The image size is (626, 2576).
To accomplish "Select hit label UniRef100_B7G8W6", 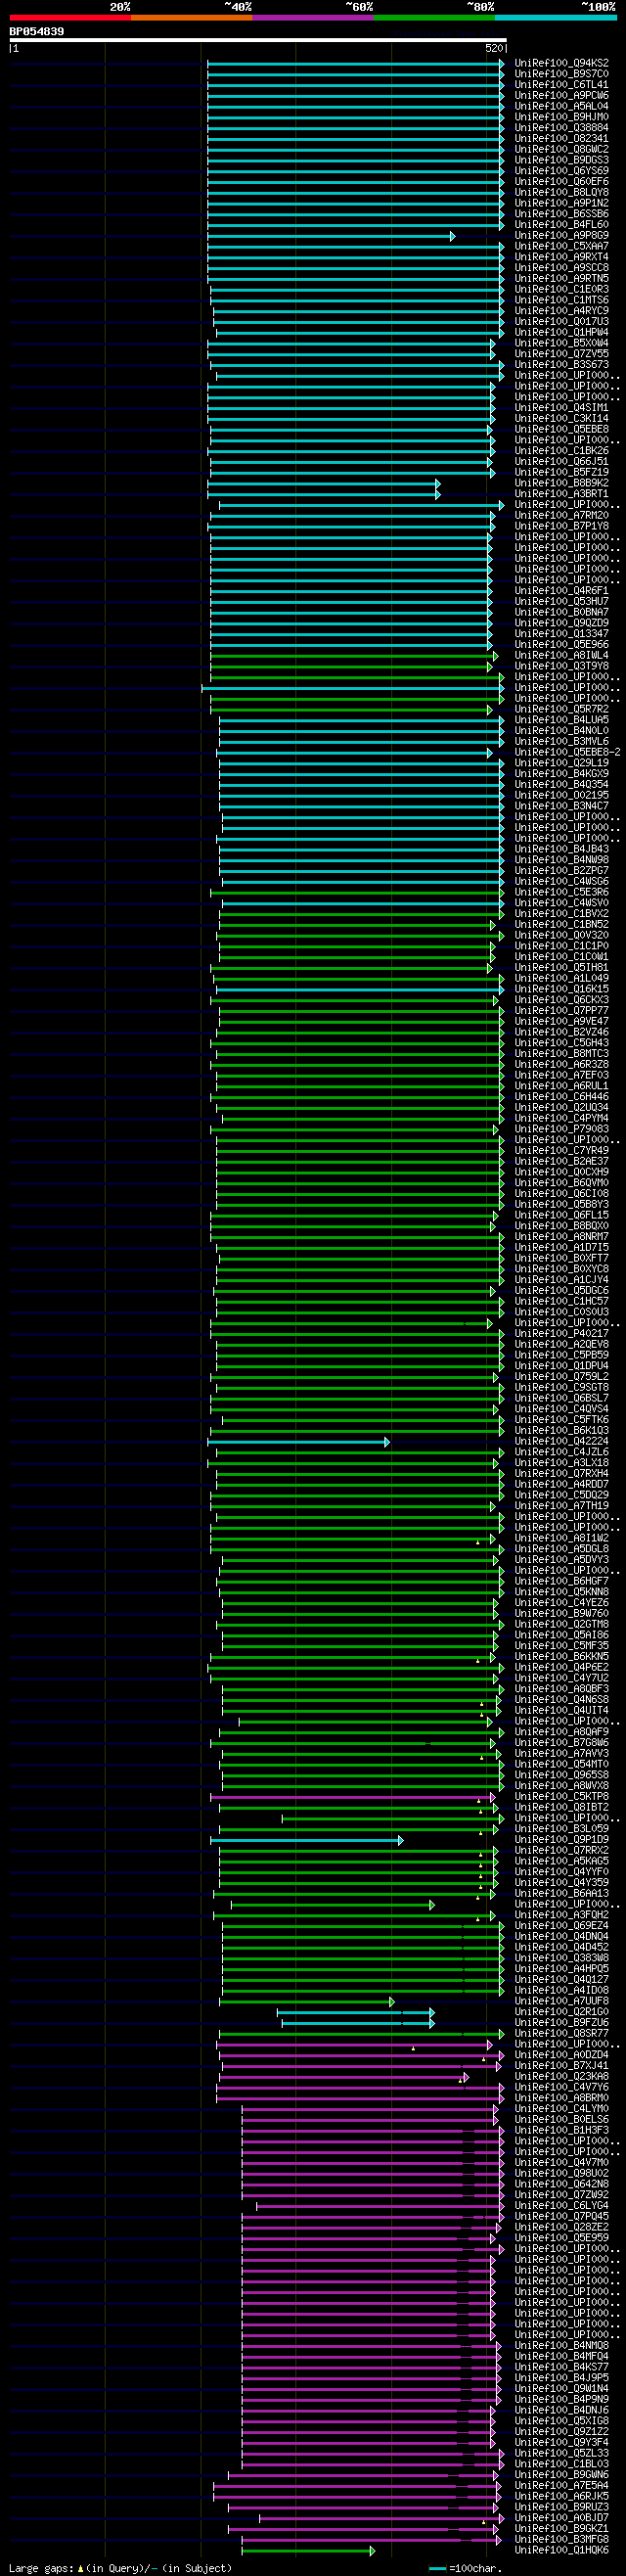I will (x=562, y=1742).
